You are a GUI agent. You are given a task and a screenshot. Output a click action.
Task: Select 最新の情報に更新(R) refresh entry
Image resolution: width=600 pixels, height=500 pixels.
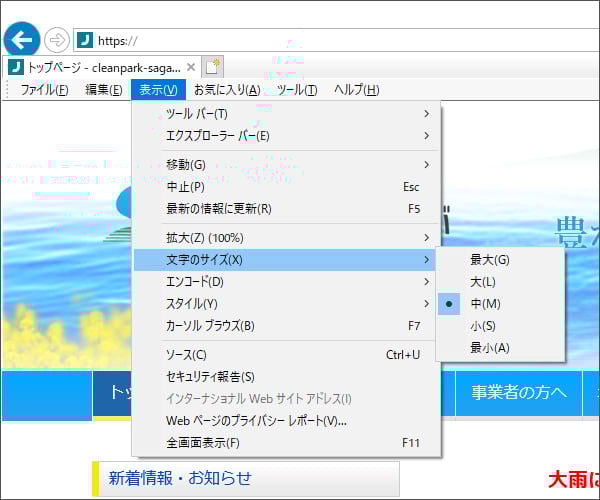pos(286,209)
